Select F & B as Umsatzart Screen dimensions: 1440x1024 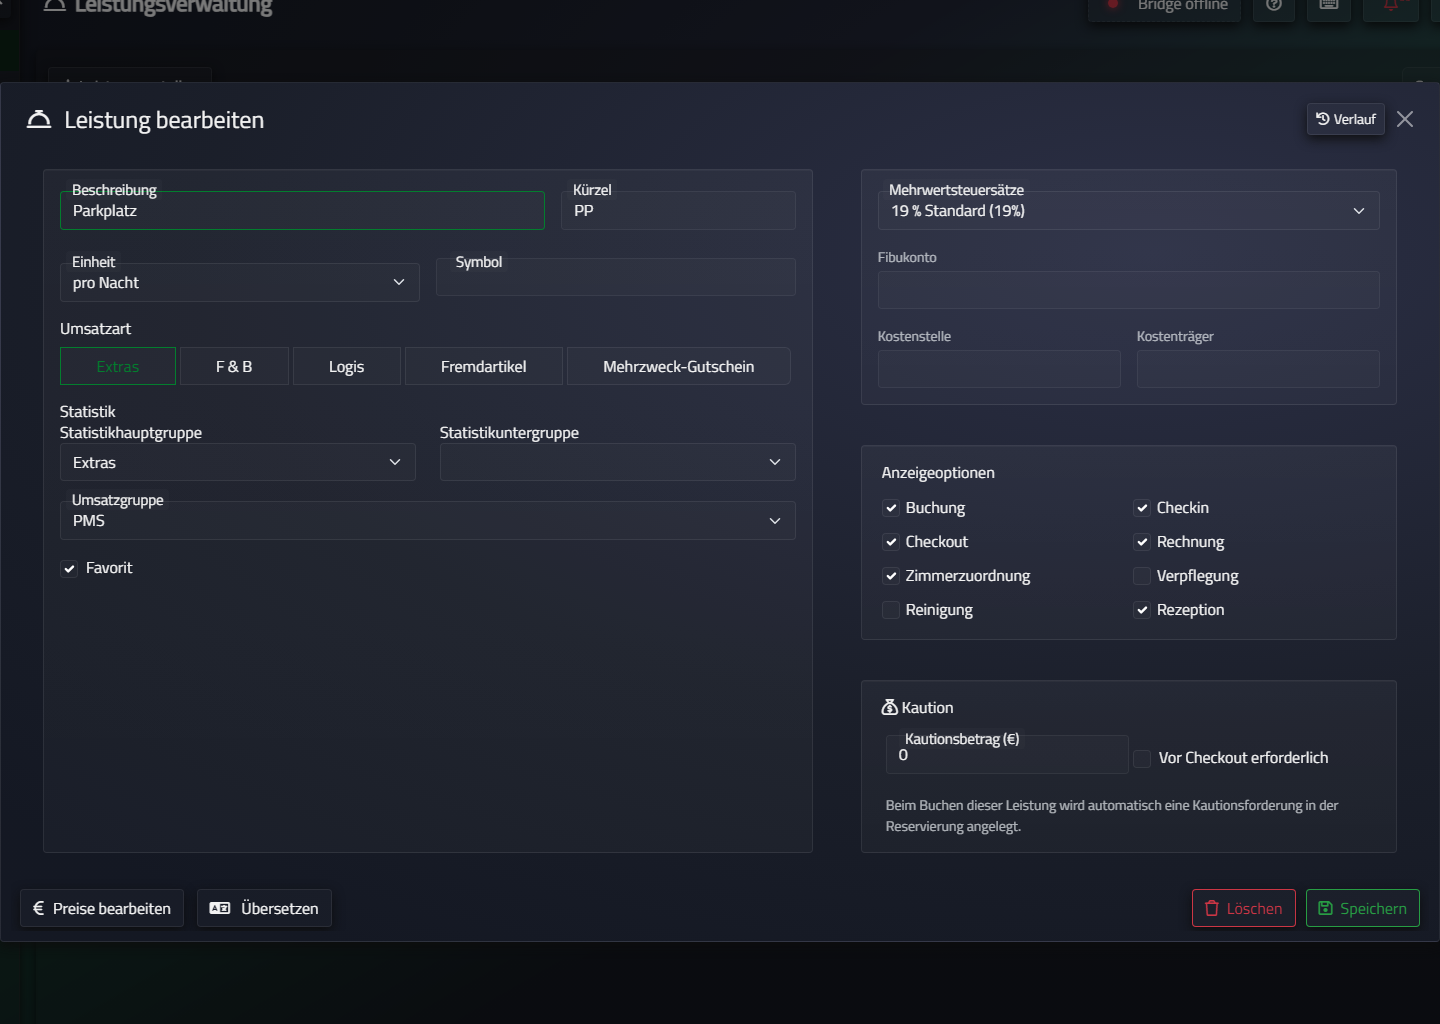[234, 366]
